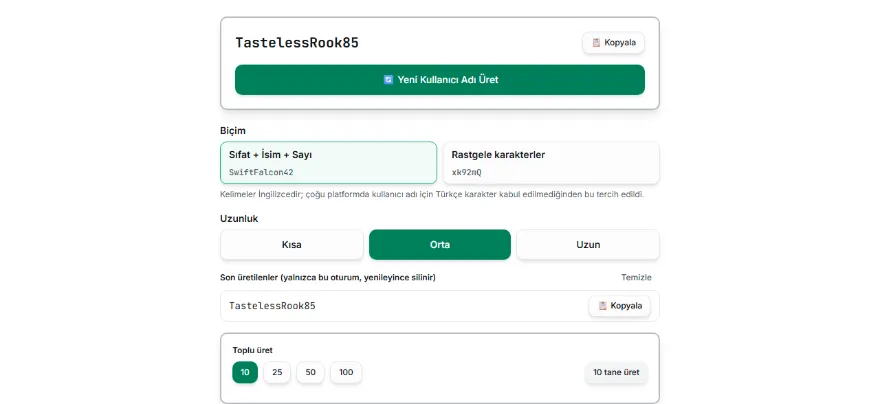The width and height of the screenshot is (880, 404).
Task: Choose the Rastgele karakterler format option
Action: [551, 163]
